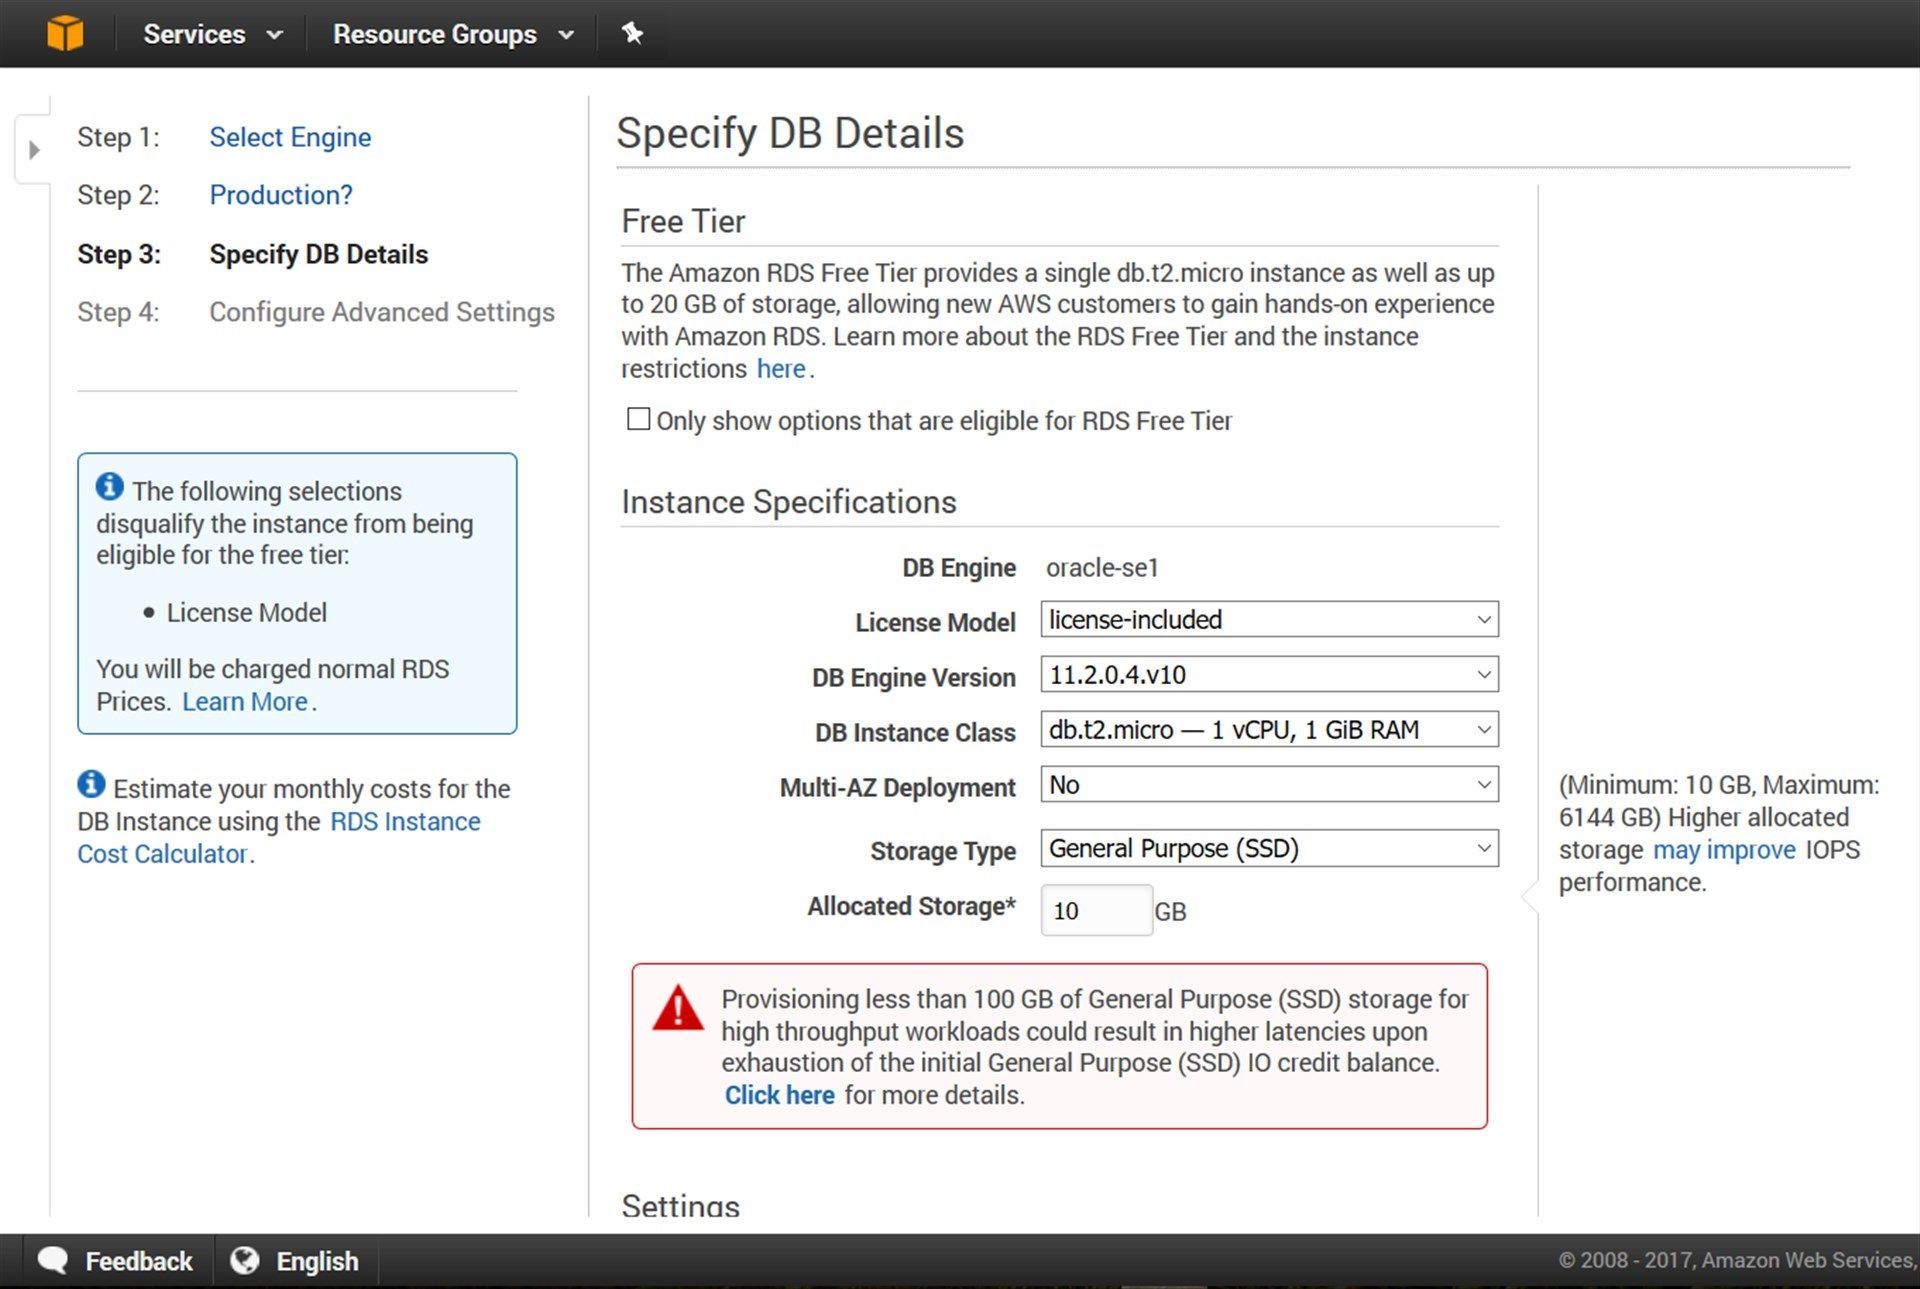Viewport: 1920px width, 1289px height.
Task: Click the License Model bullet item
Action: (246, 613)
